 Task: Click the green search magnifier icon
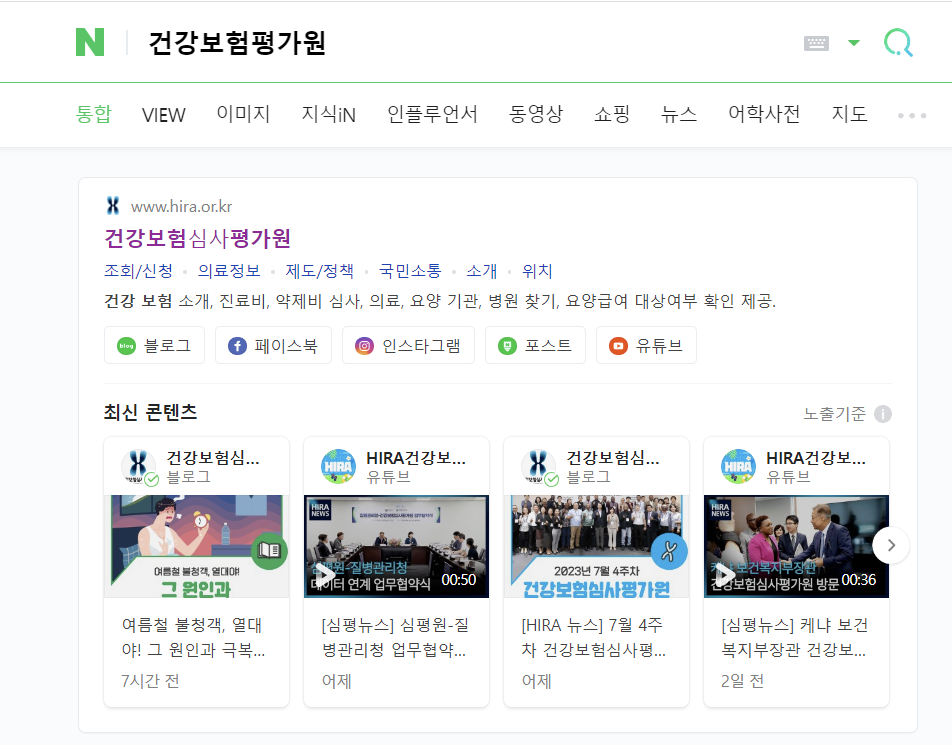click(x=897, y=41)
